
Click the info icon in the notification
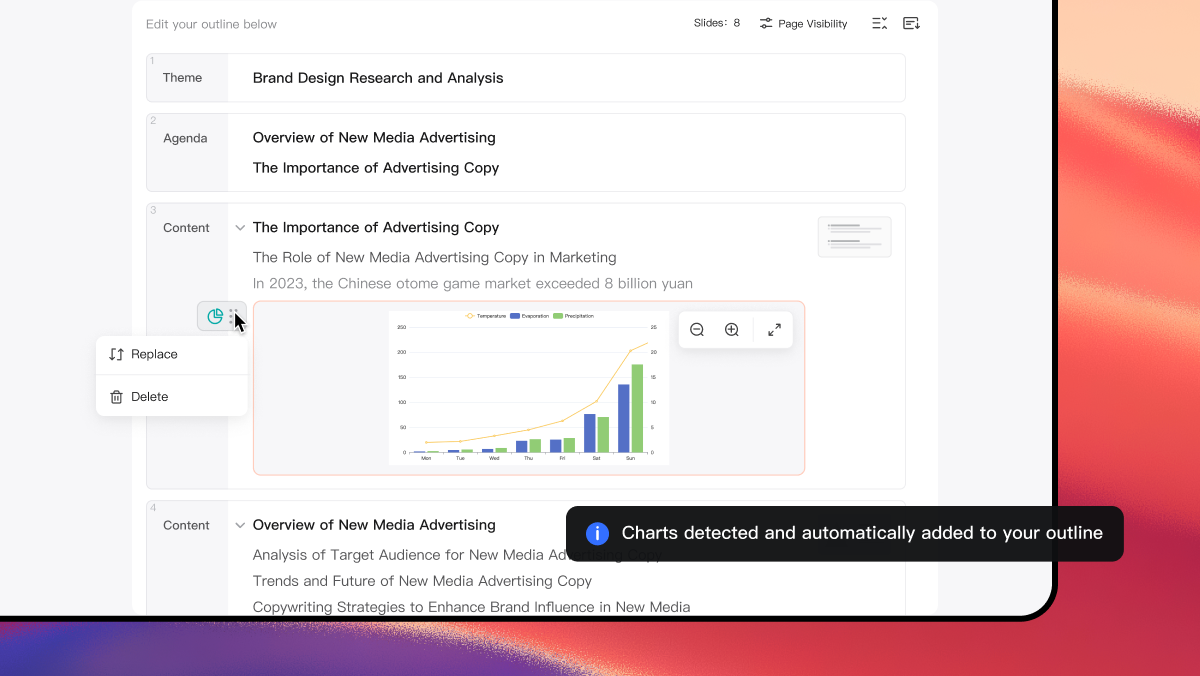coord(597,533)
